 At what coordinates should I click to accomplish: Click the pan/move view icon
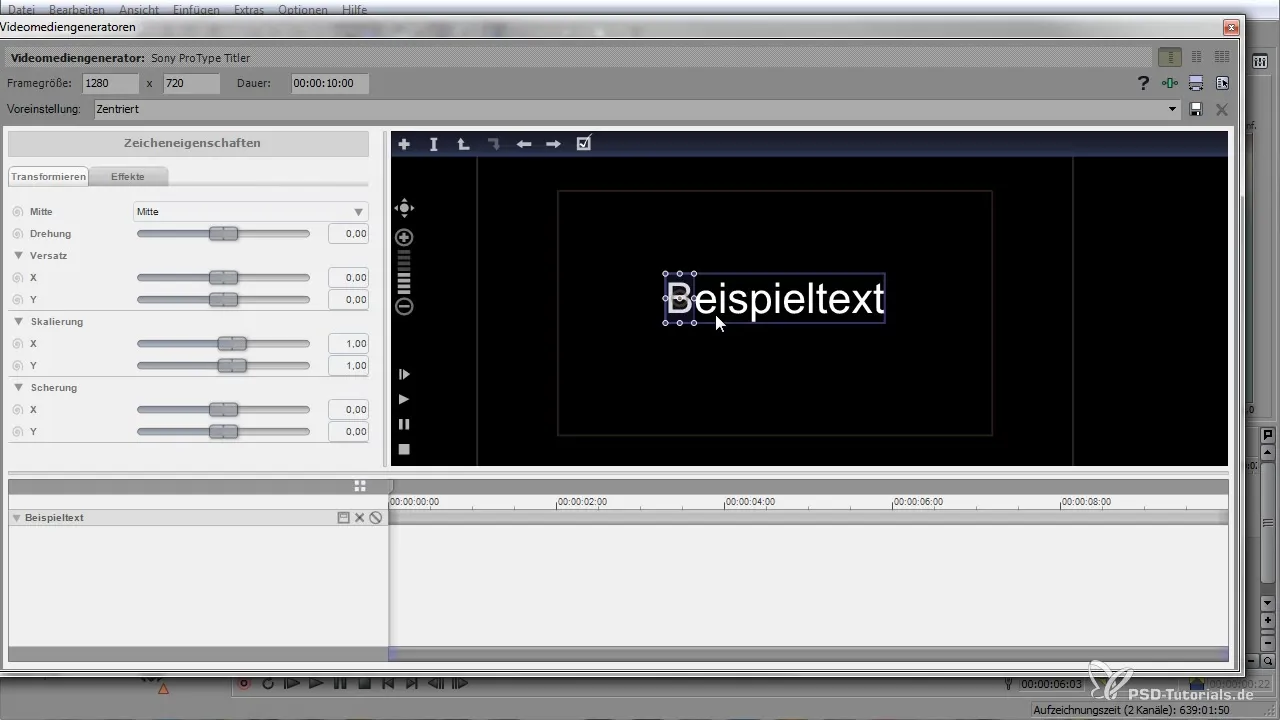(x=404, y=208)
